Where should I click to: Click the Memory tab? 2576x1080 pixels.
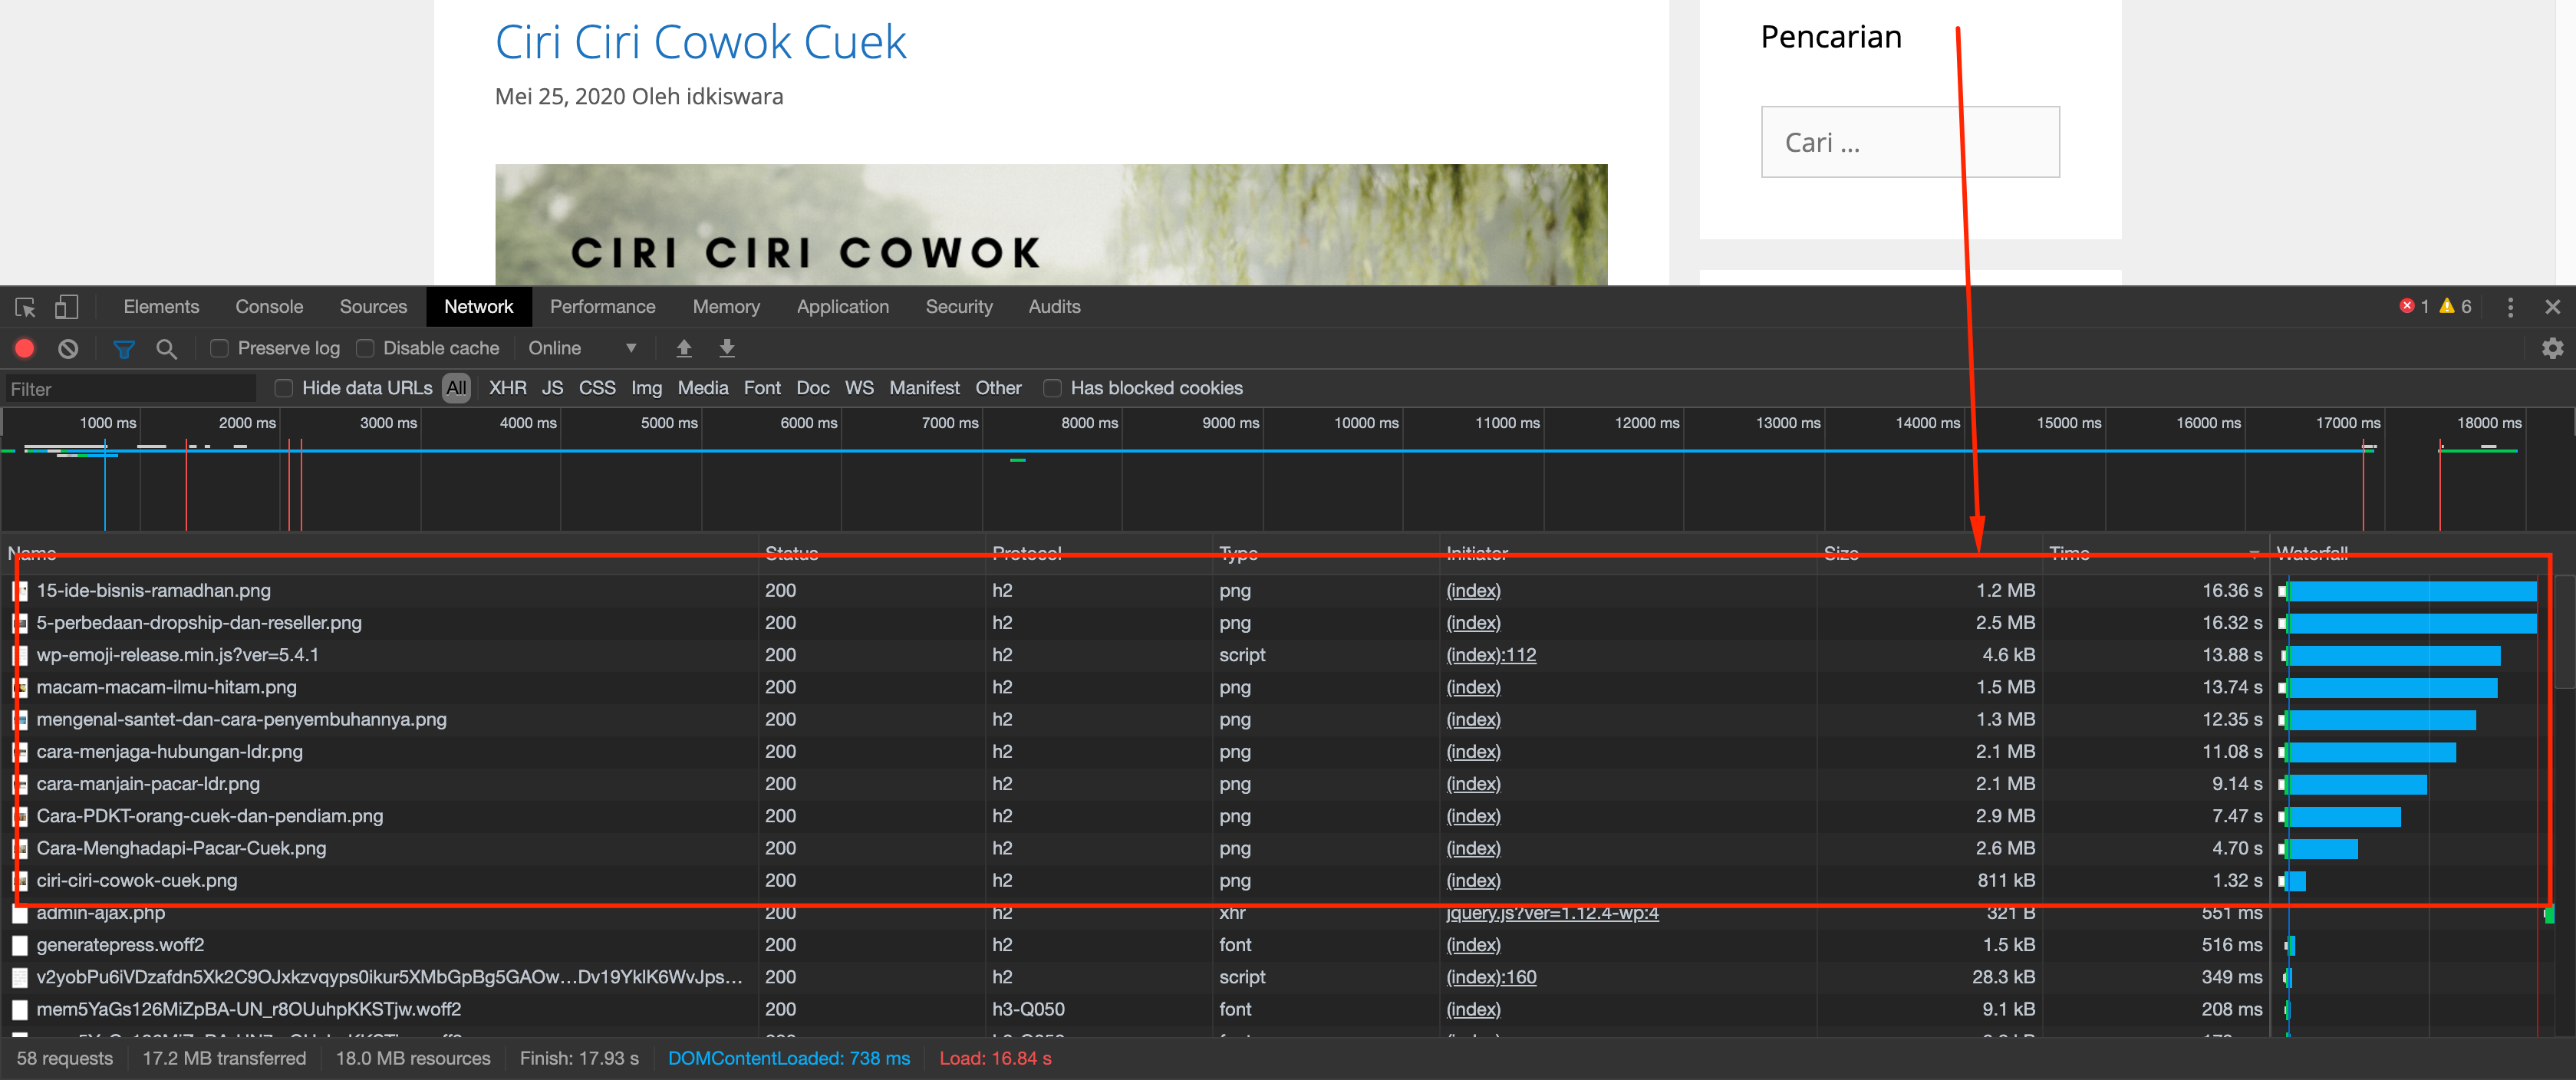[x=726, y=307]
